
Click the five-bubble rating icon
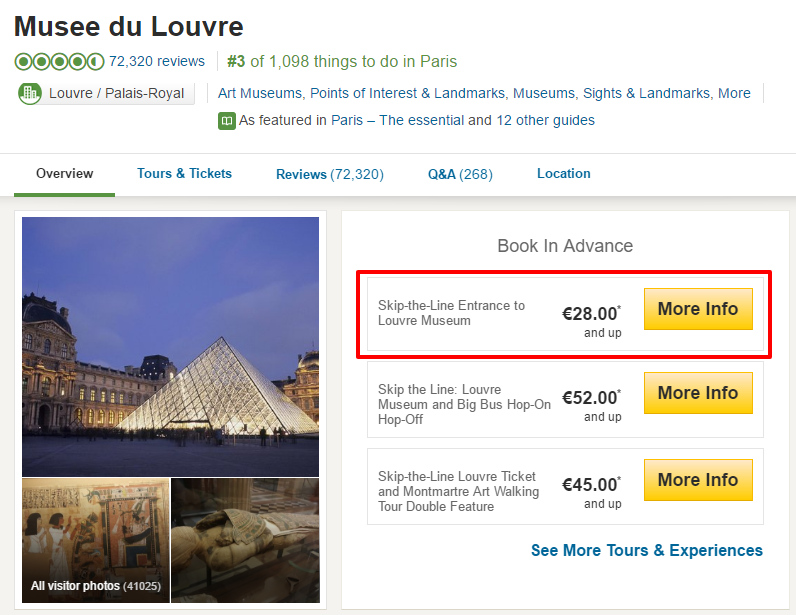click(x=59, y=62)
